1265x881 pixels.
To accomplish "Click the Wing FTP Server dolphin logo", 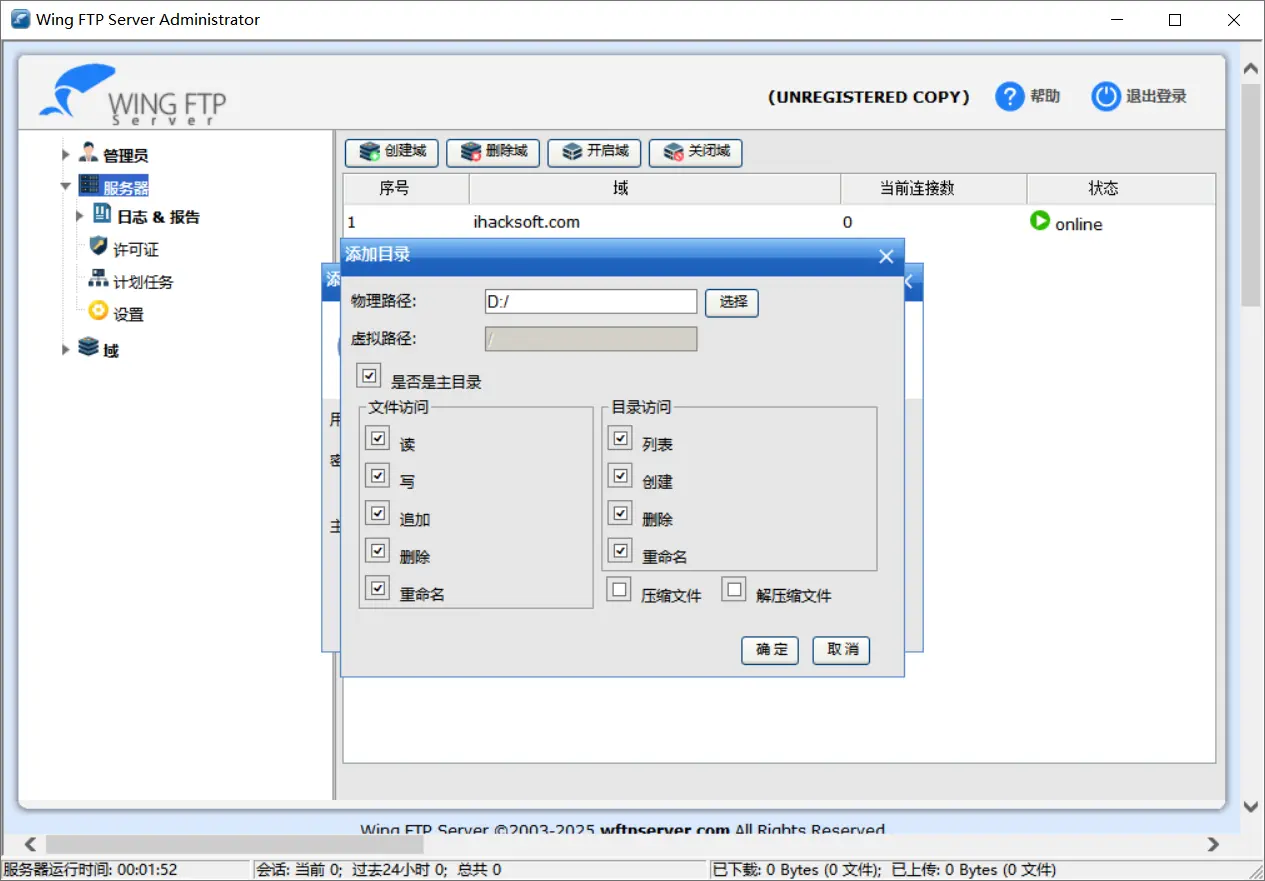I will (133, 95).
